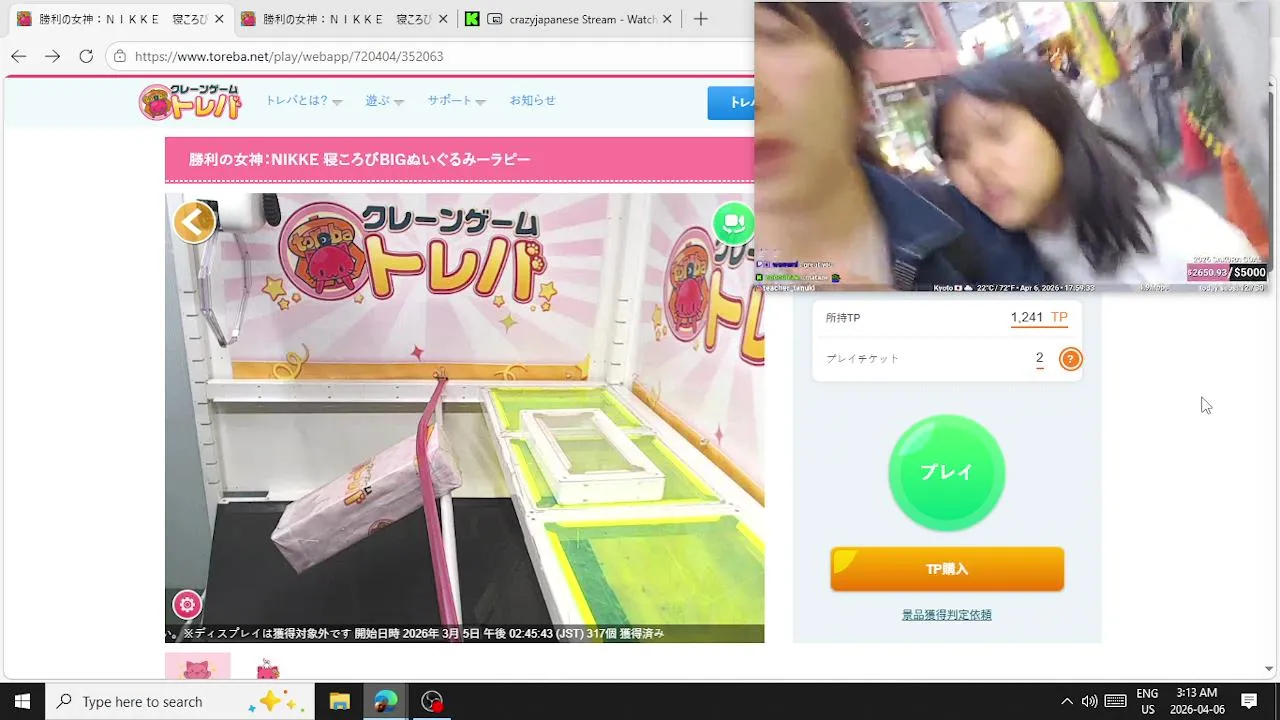1280x720 pixels.
Task: Click the 1,241 TP balance value
Action: click(x=1039, y=317)
